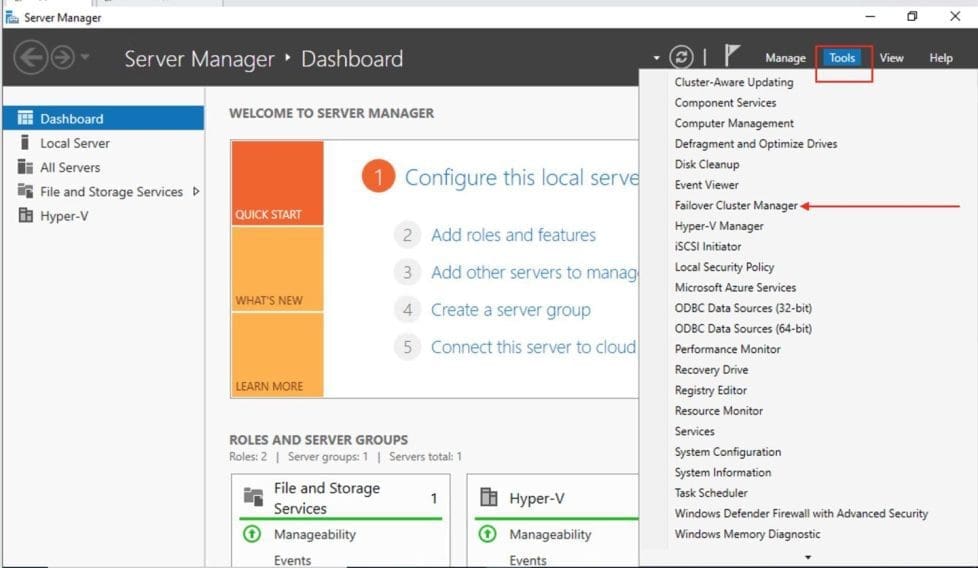Click the Create a server group link
The height and width of the screenshot is (568, 978).
(510, 310)
